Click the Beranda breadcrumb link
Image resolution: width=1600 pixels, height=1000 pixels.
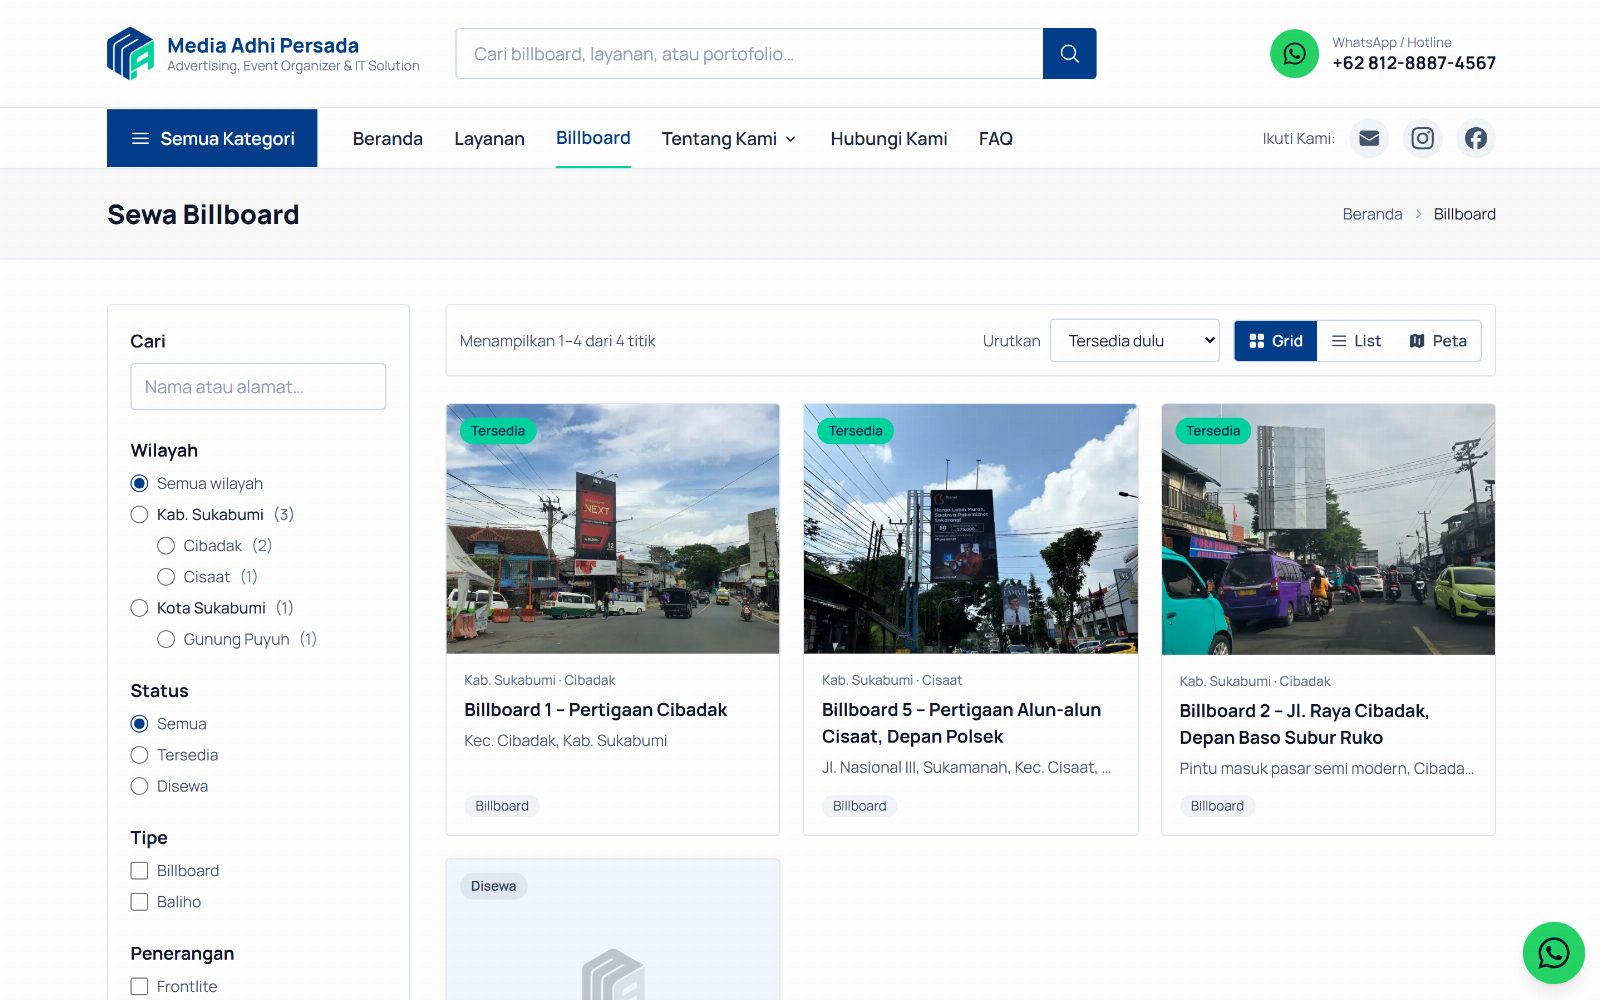pyautogui.click(x=1372, y=214)
